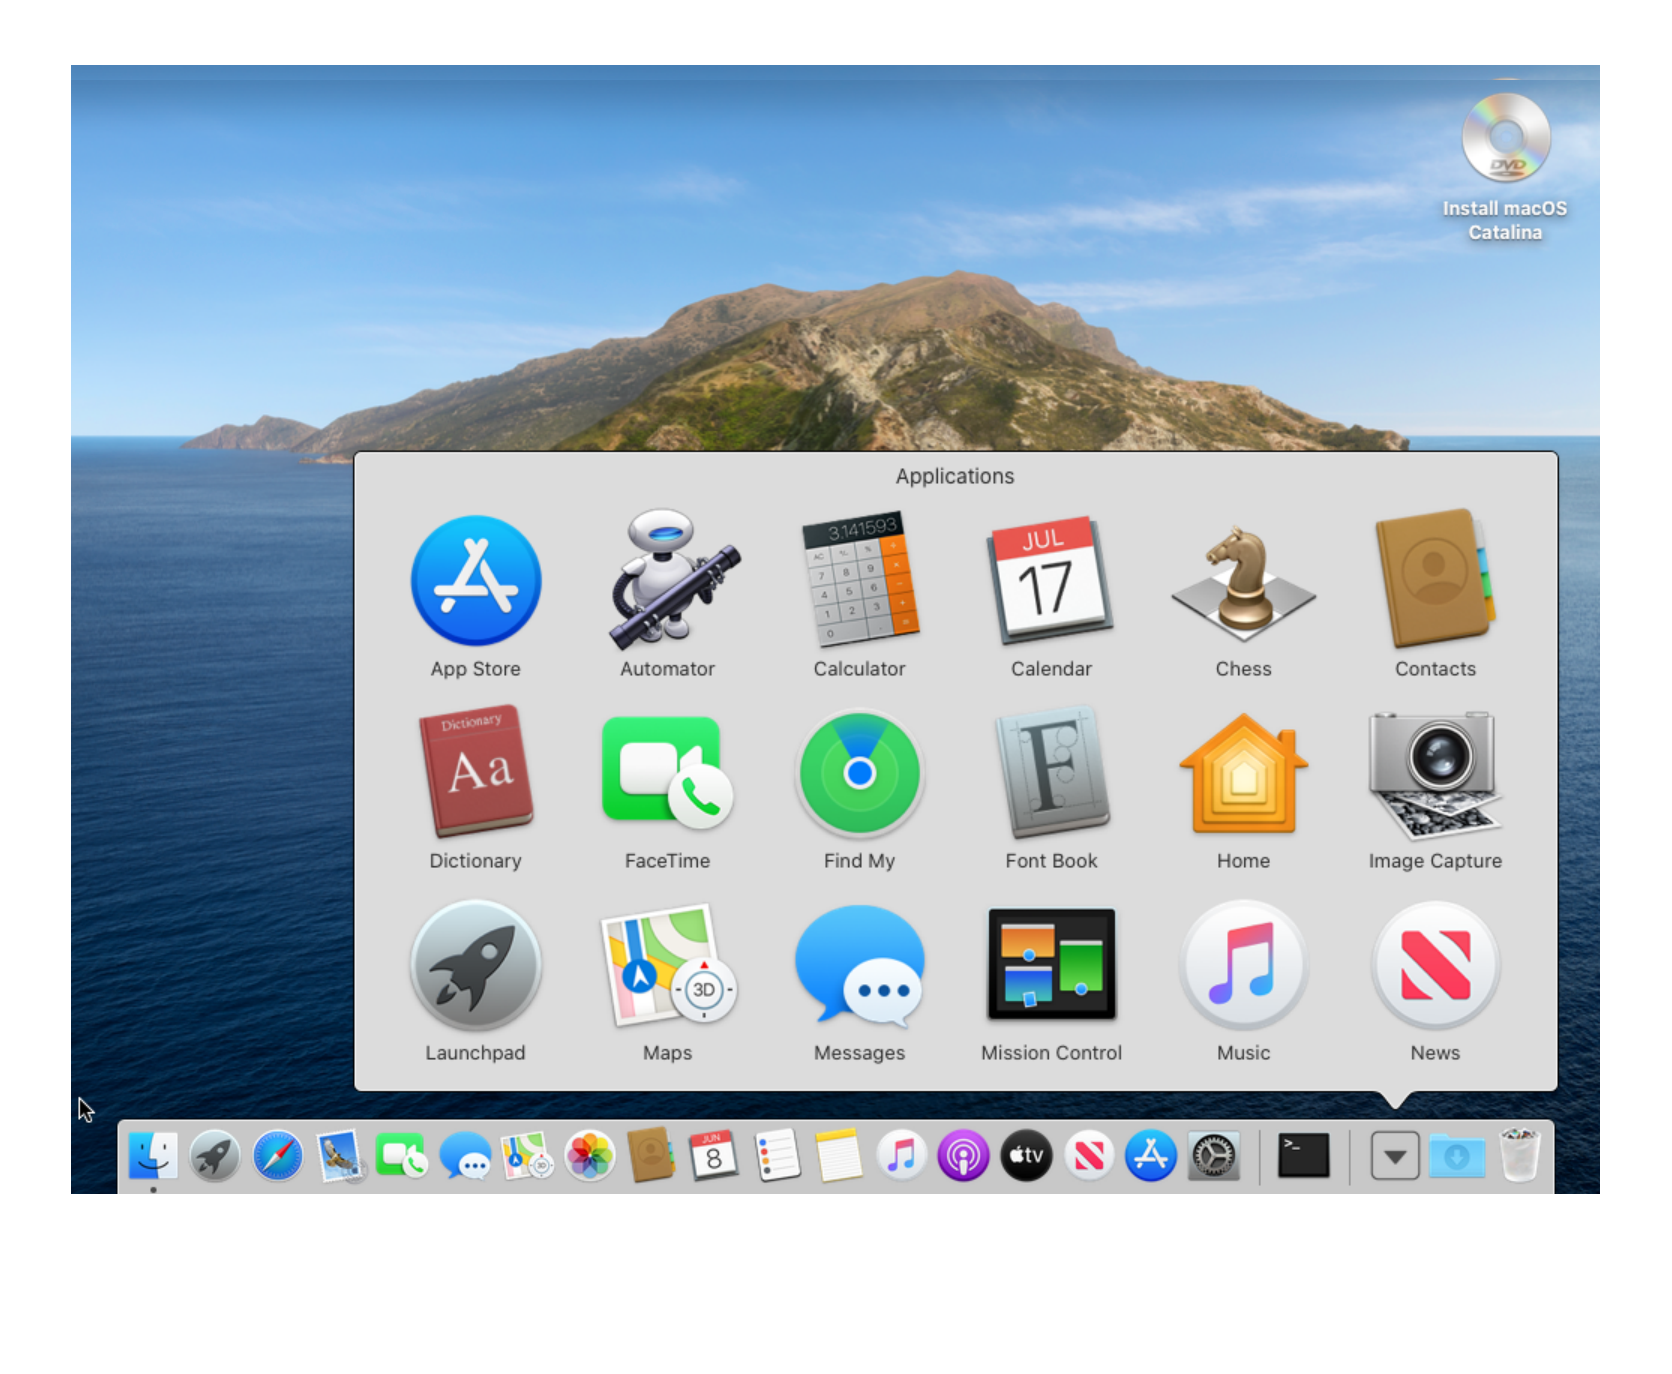Open Contacts from the Applications stack grid
1672x1374 pixels.
(1435, 579)
